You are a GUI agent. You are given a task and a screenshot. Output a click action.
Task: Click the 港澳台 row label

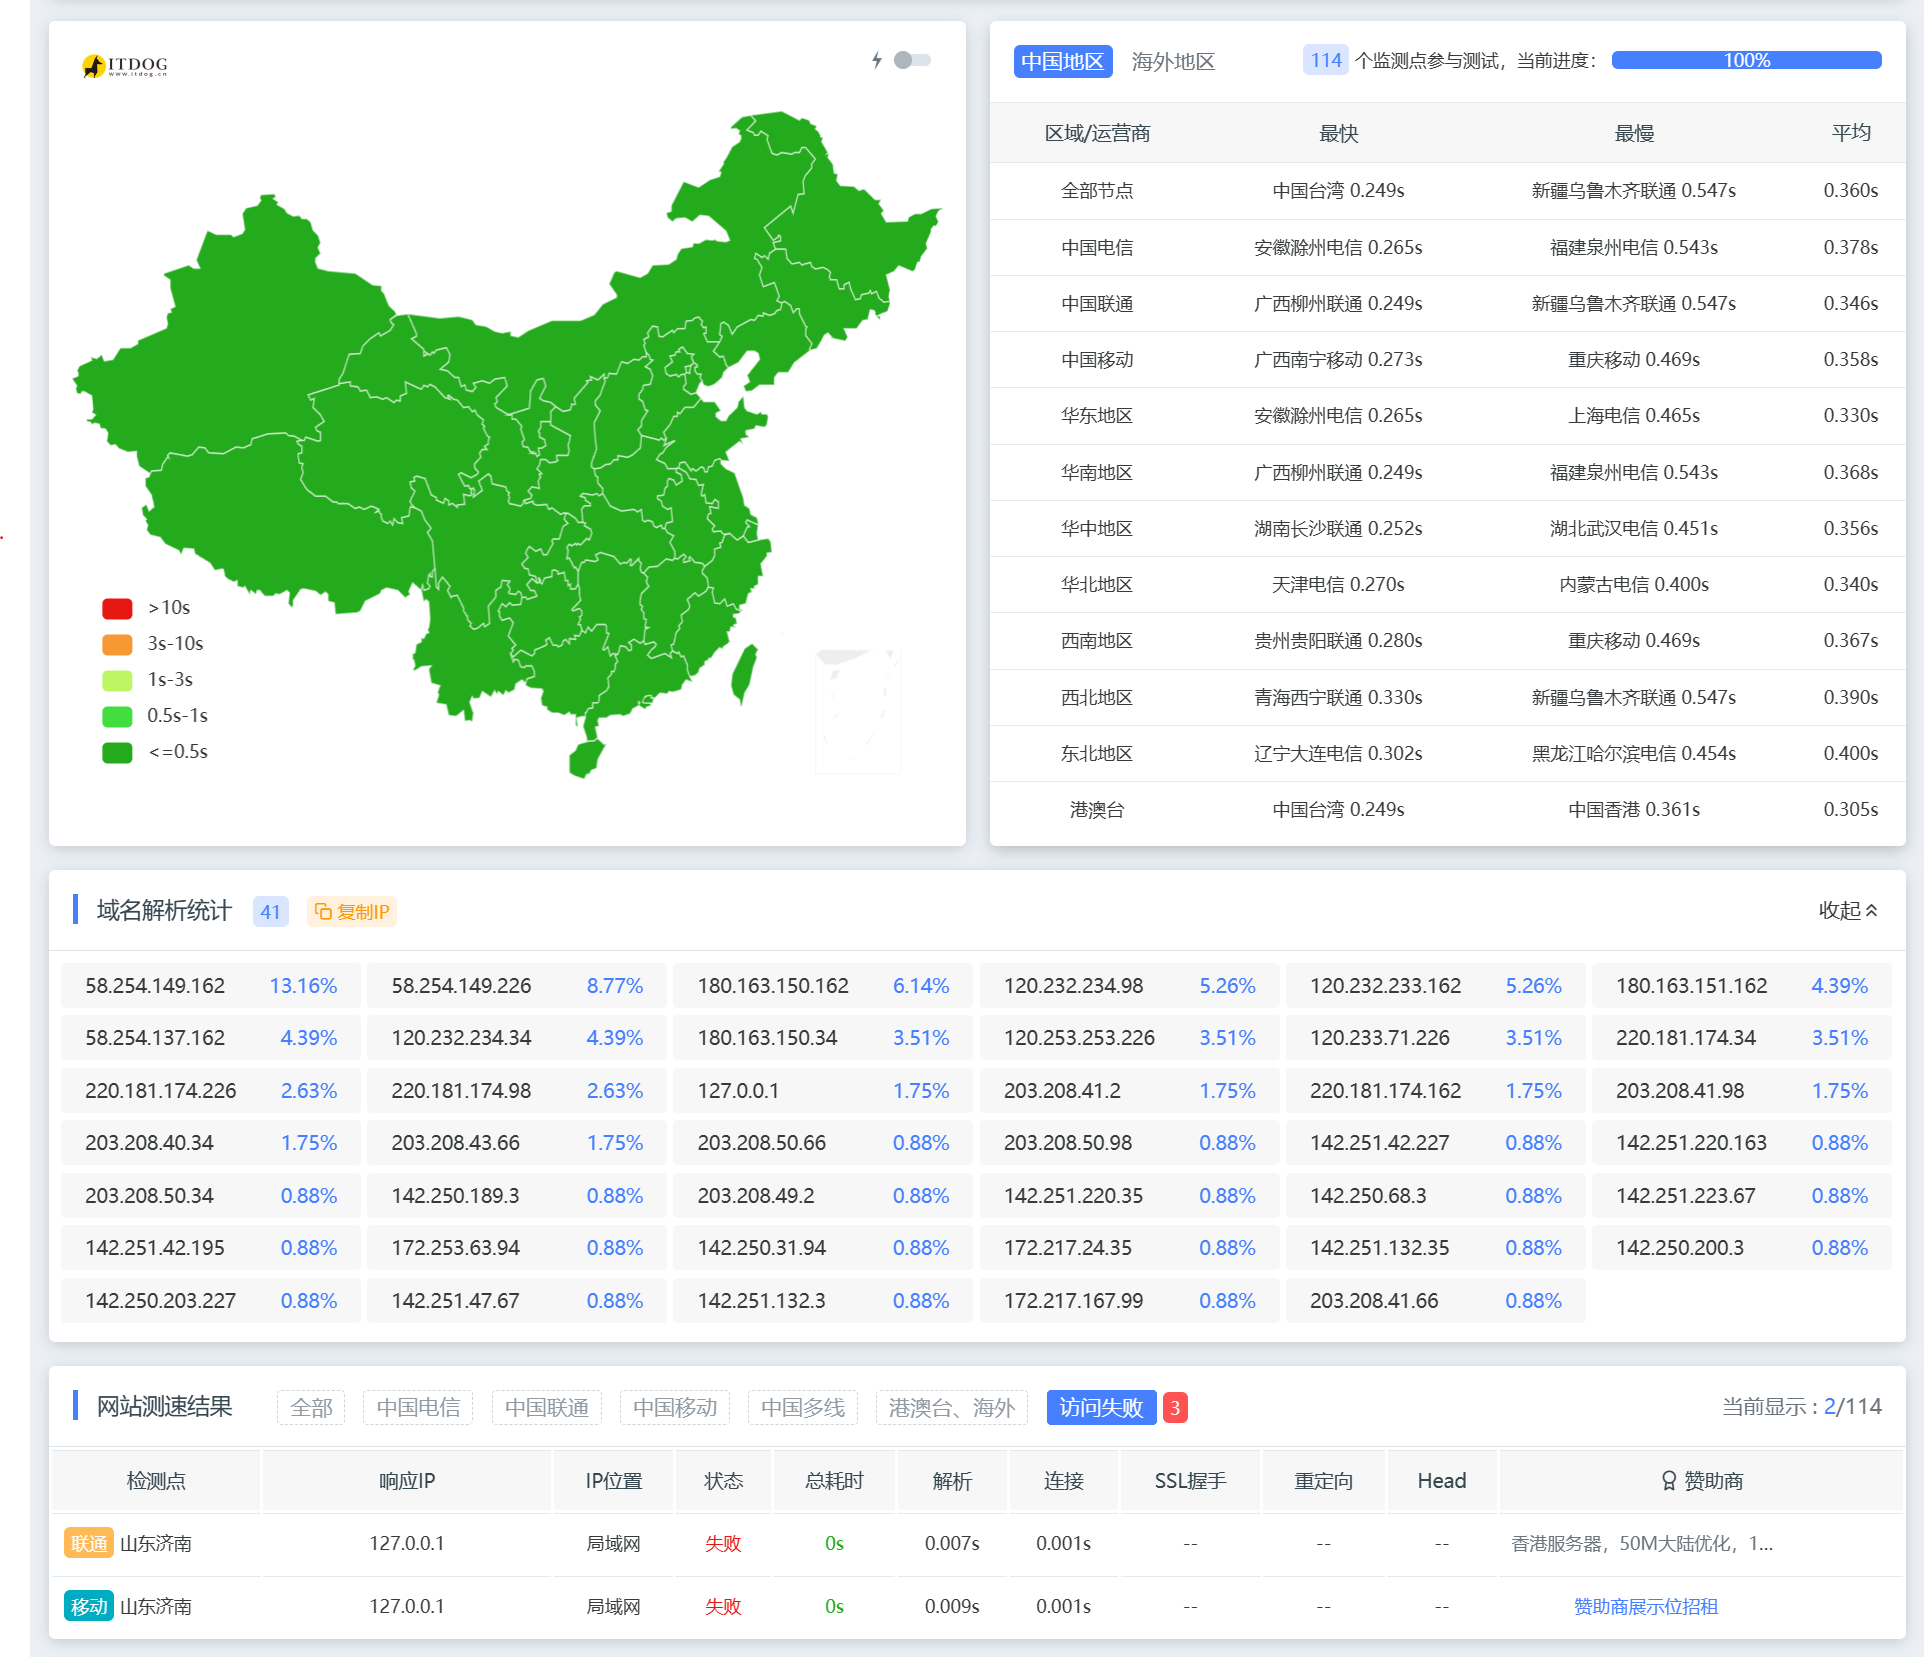1097,809
